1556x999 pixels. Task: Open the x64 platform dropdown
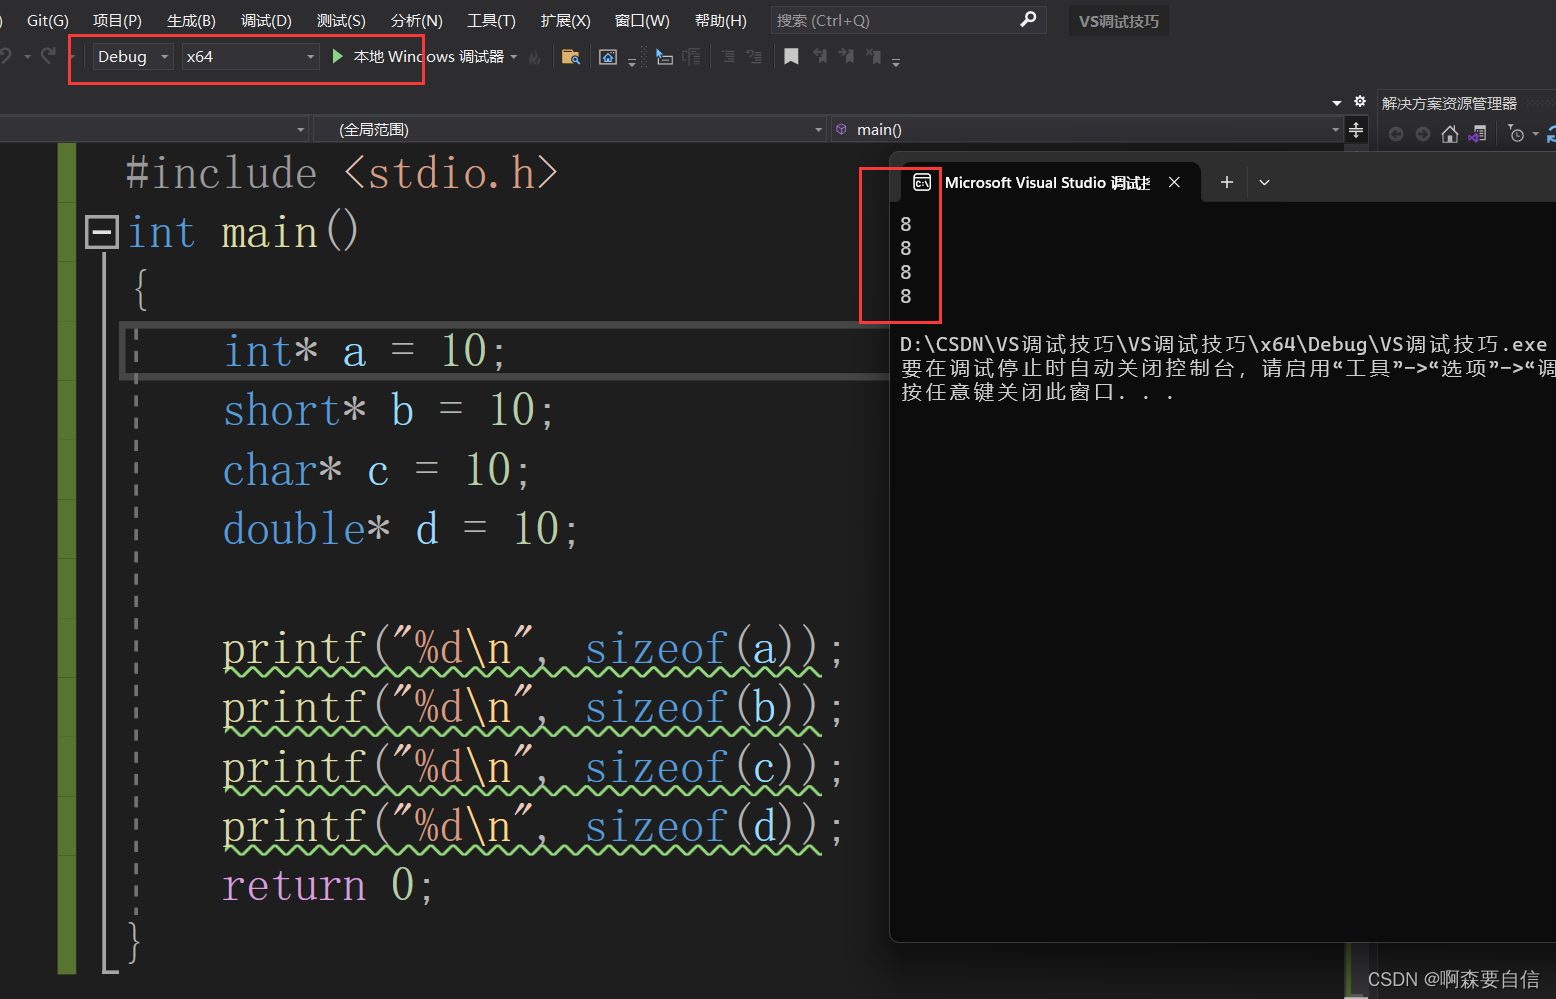point(250,57)
